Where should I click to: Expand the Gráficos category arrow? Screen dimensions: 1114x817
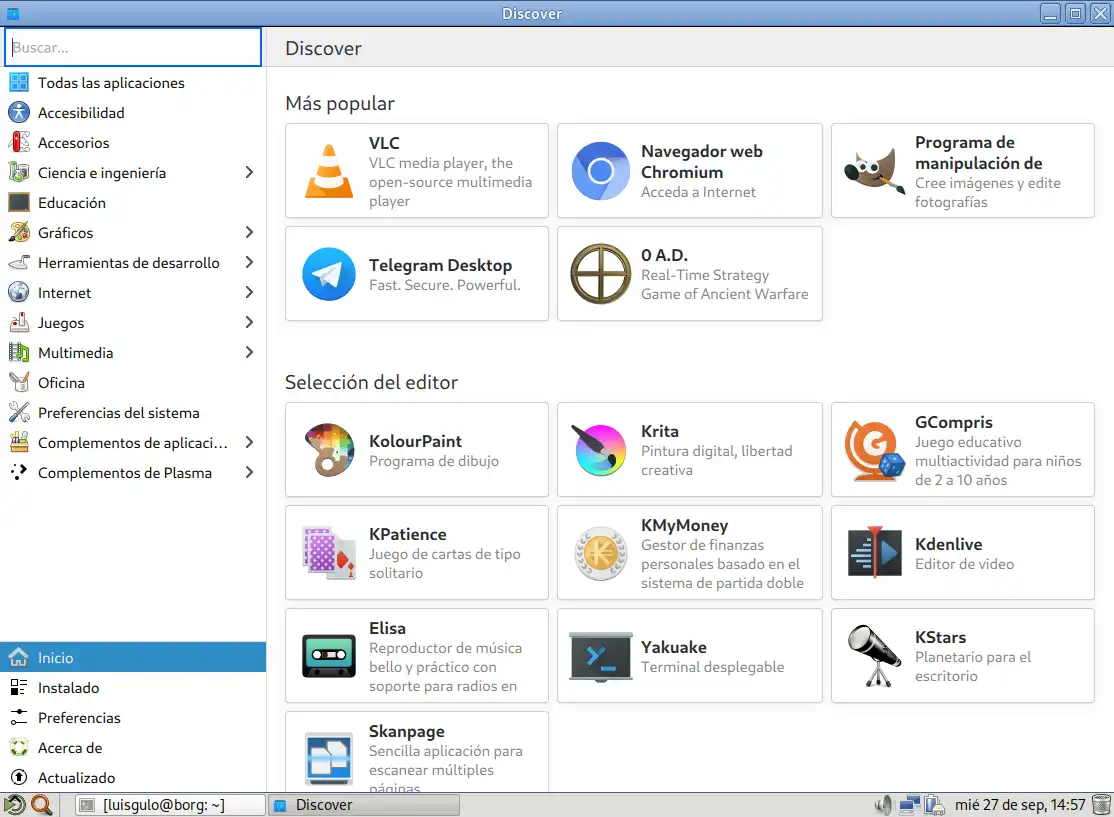click(249, 232)
